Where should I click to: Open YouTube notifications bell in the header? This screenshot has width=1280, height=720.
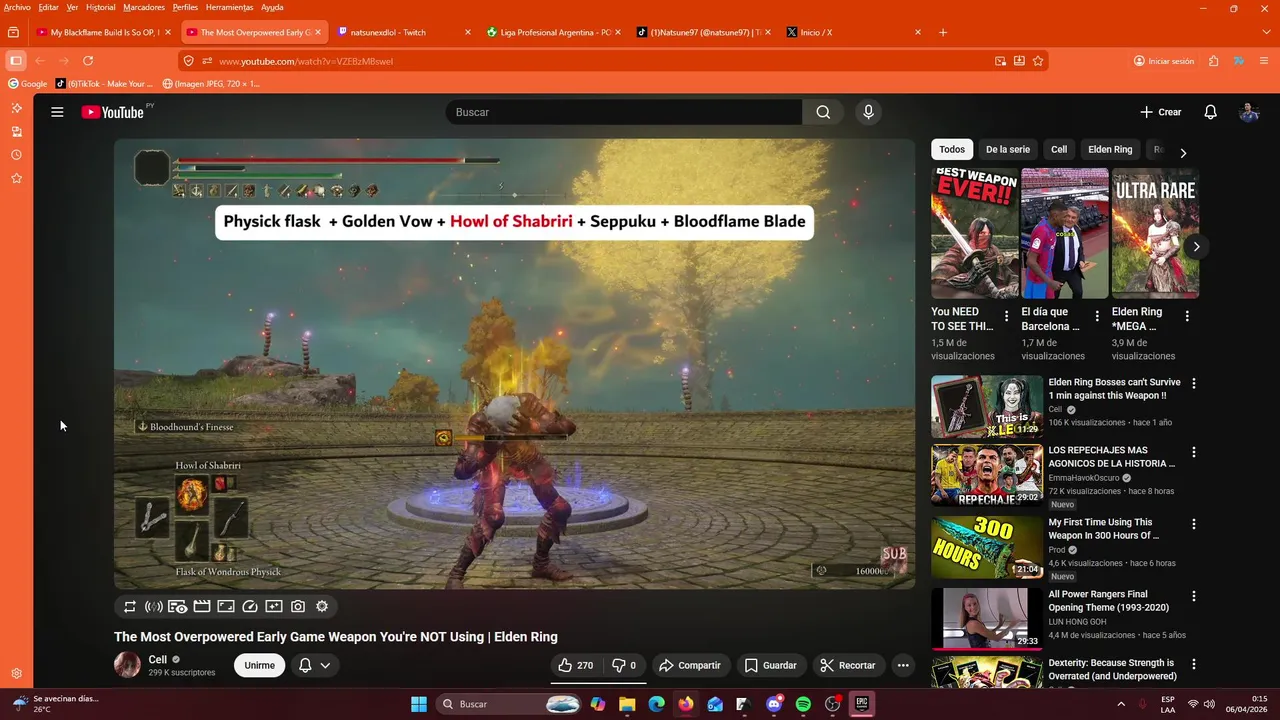1210,112
